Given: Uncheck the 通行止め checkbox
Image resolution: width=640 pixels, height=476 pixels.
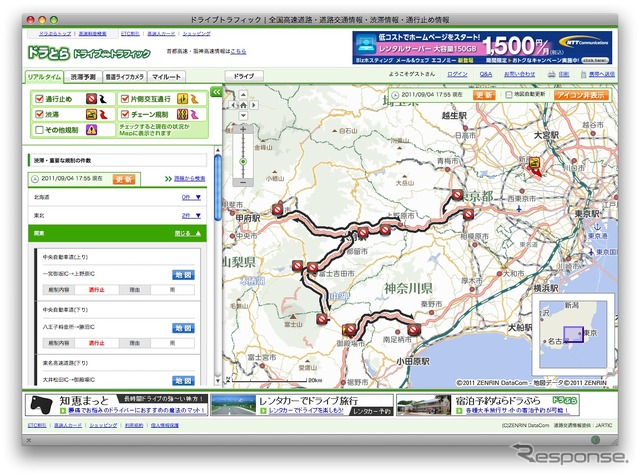Looking at the screenshot, I should (40, 99).
